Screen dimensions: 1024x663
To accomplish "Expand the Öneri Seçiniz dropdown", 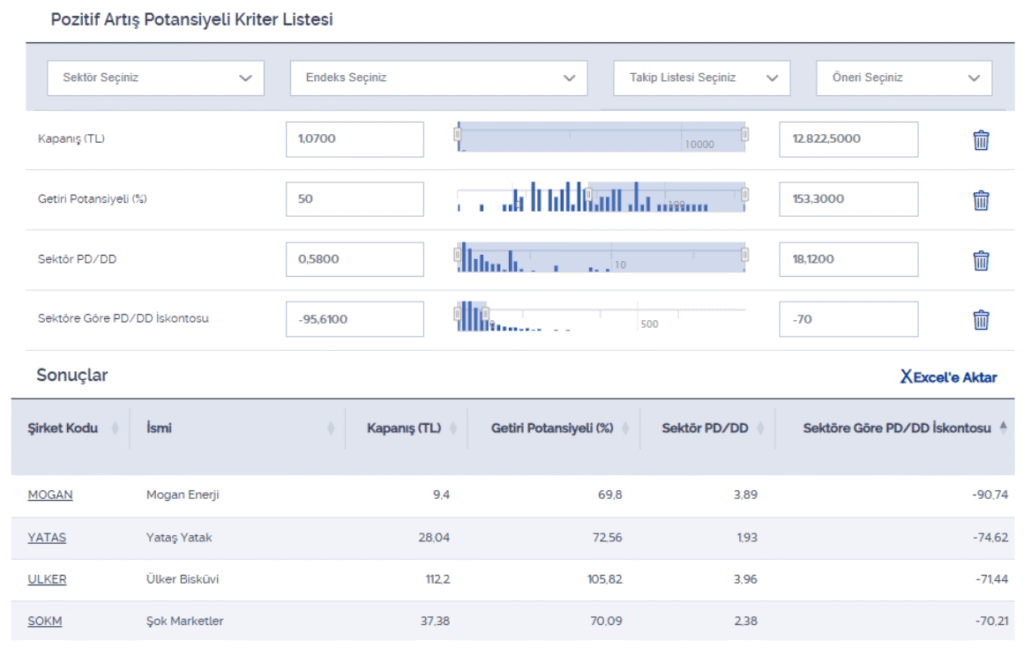I will (904, 78).
